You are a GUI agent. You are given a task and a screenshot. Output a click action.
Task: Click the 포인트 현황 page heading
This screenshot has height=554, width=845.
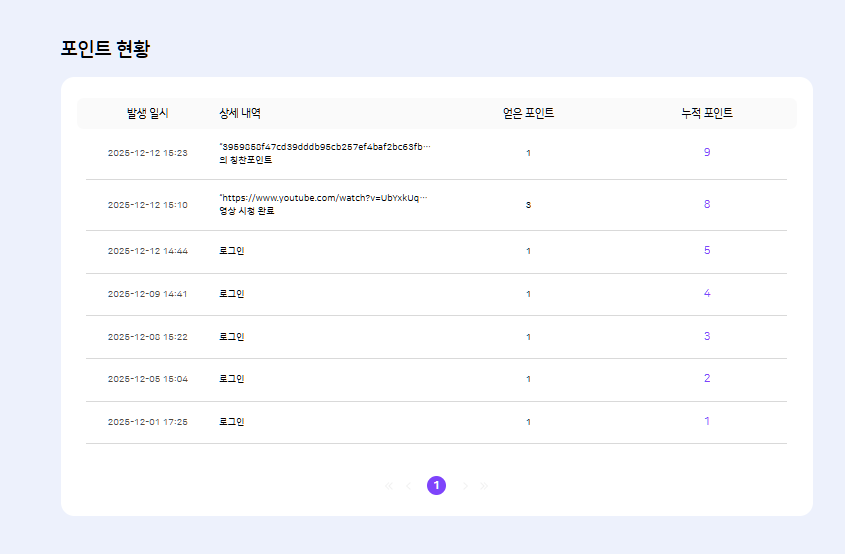click(x=105, y=49)
